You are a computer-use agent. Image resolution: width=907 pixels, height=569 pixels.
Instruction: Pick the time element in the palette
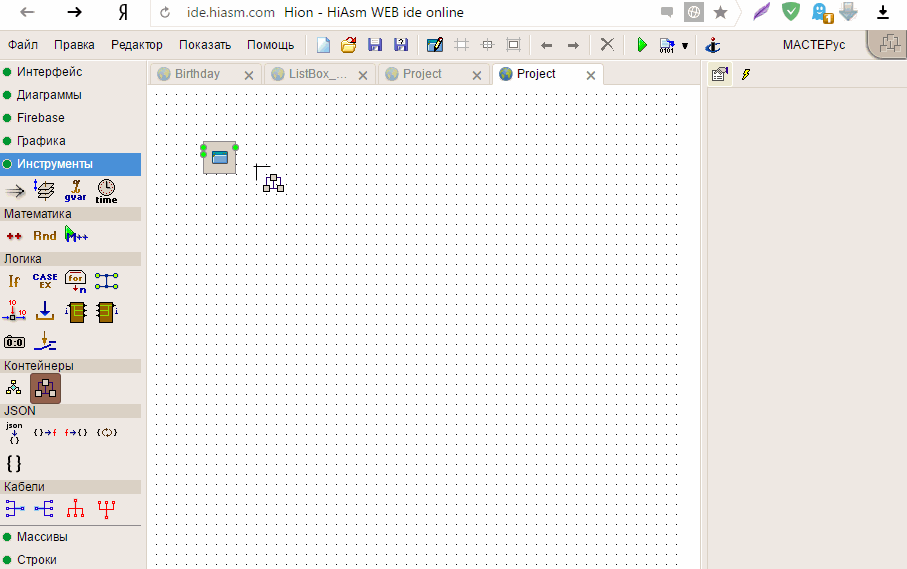[106, 190]
